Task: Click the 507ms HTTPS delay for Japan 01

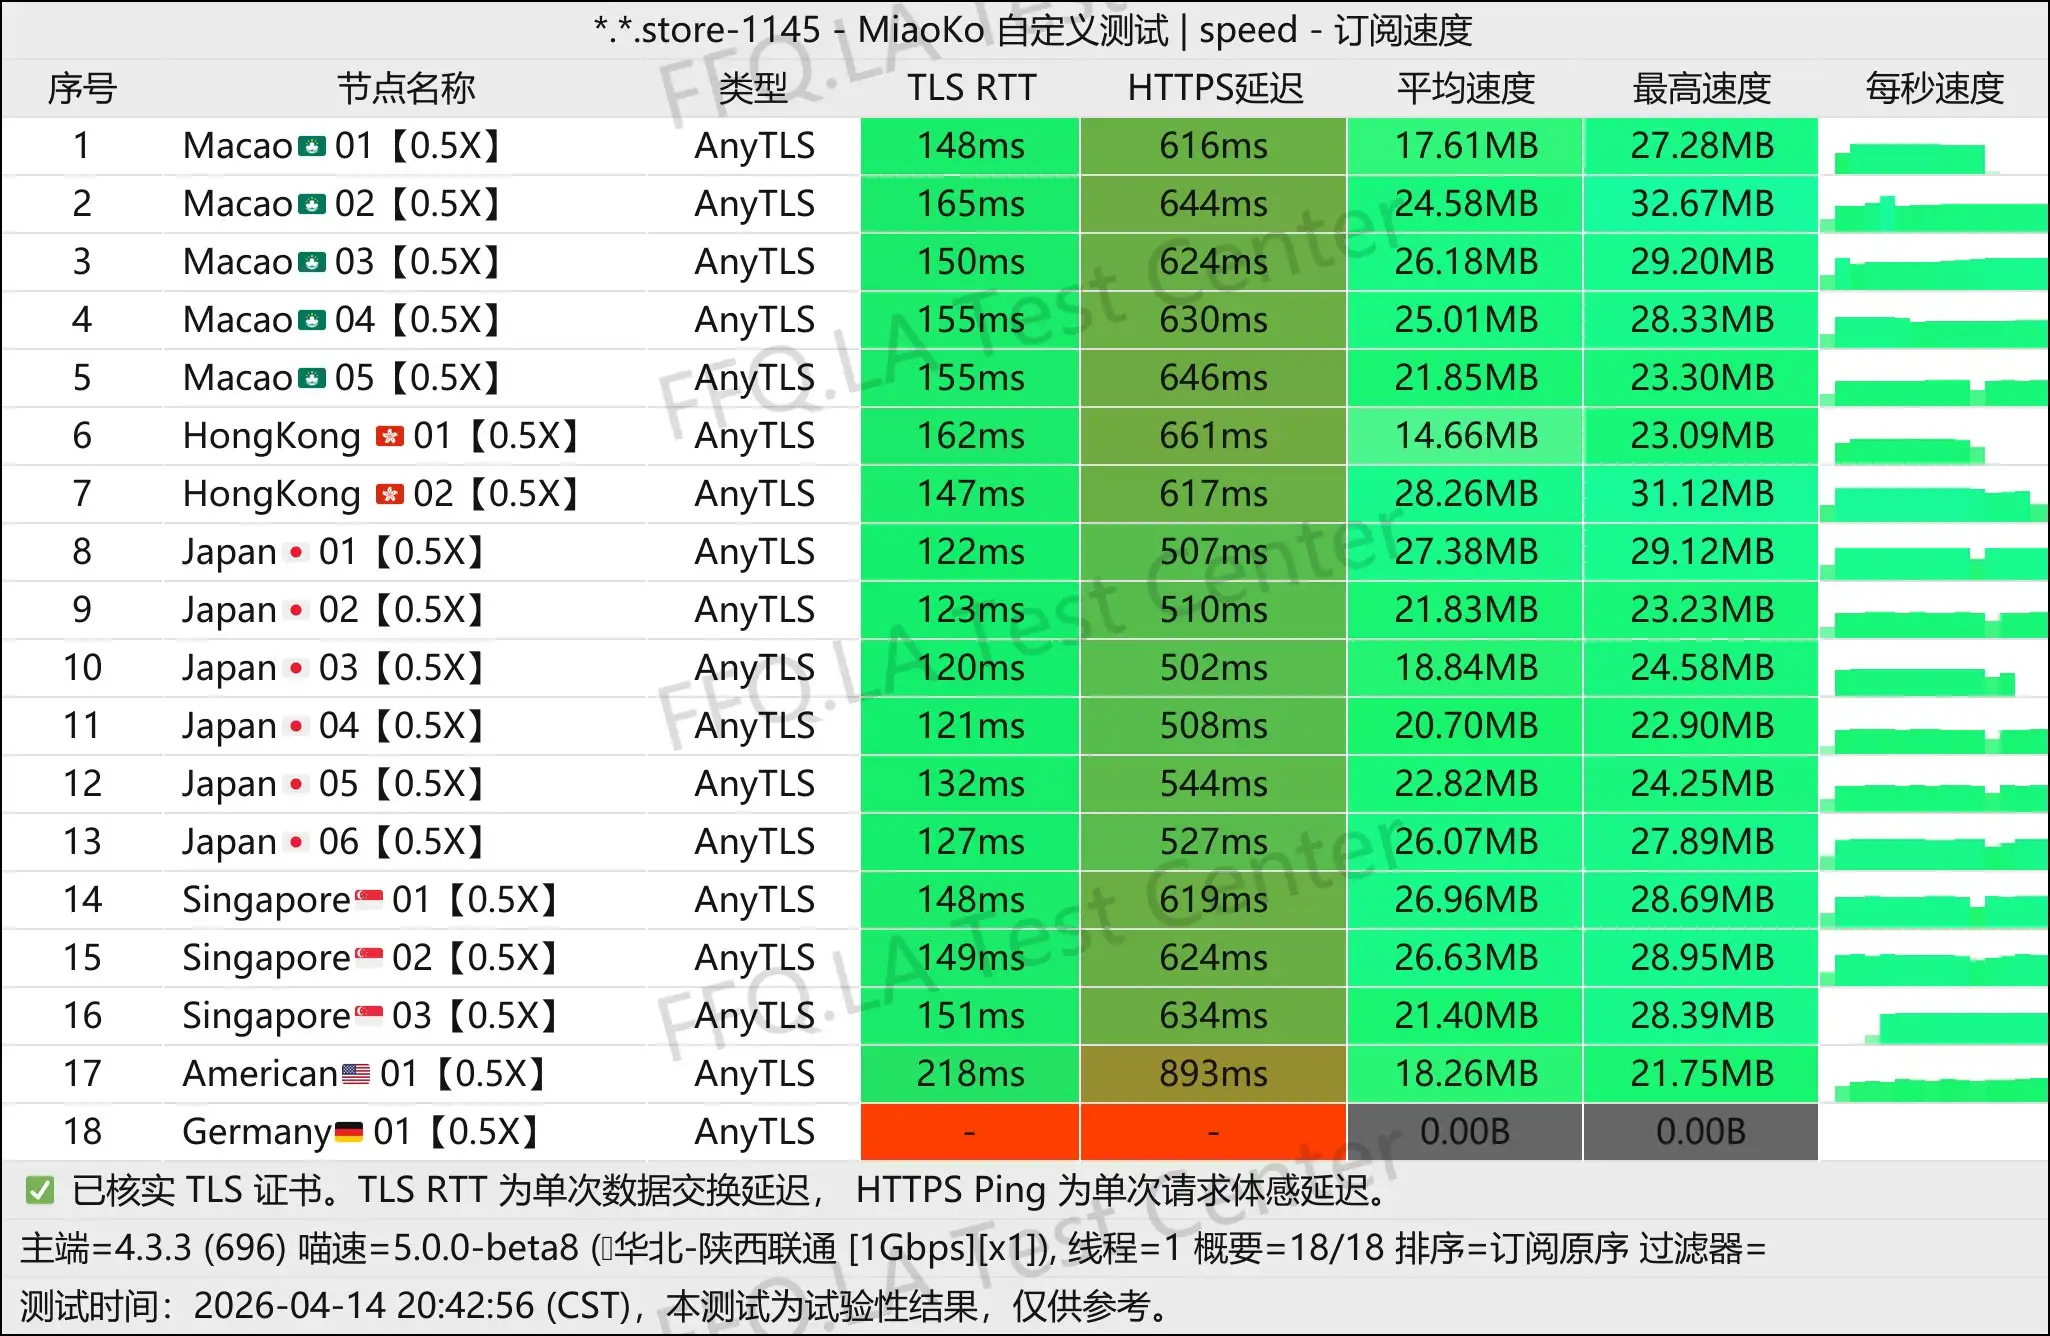Action: (1213, 553)
